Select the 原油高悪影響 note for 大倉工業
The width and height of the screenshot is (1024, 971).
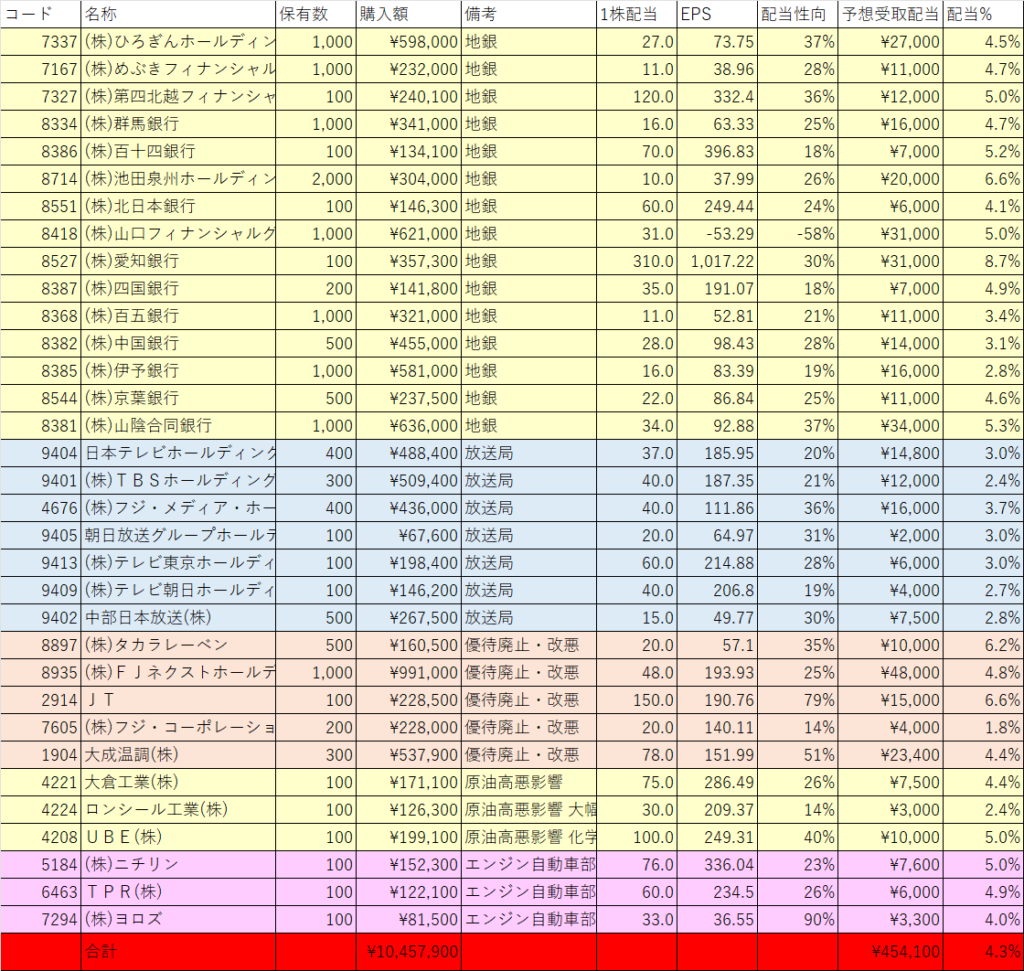[513, 782]
